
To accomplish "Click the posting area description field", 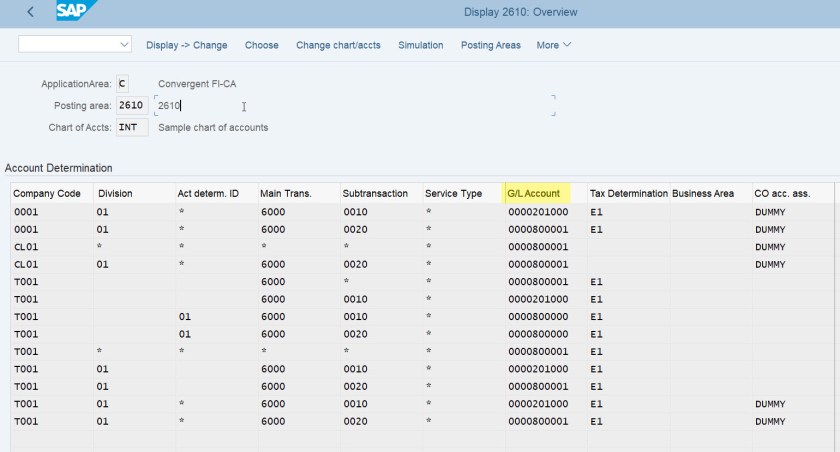I will [350, 106].
